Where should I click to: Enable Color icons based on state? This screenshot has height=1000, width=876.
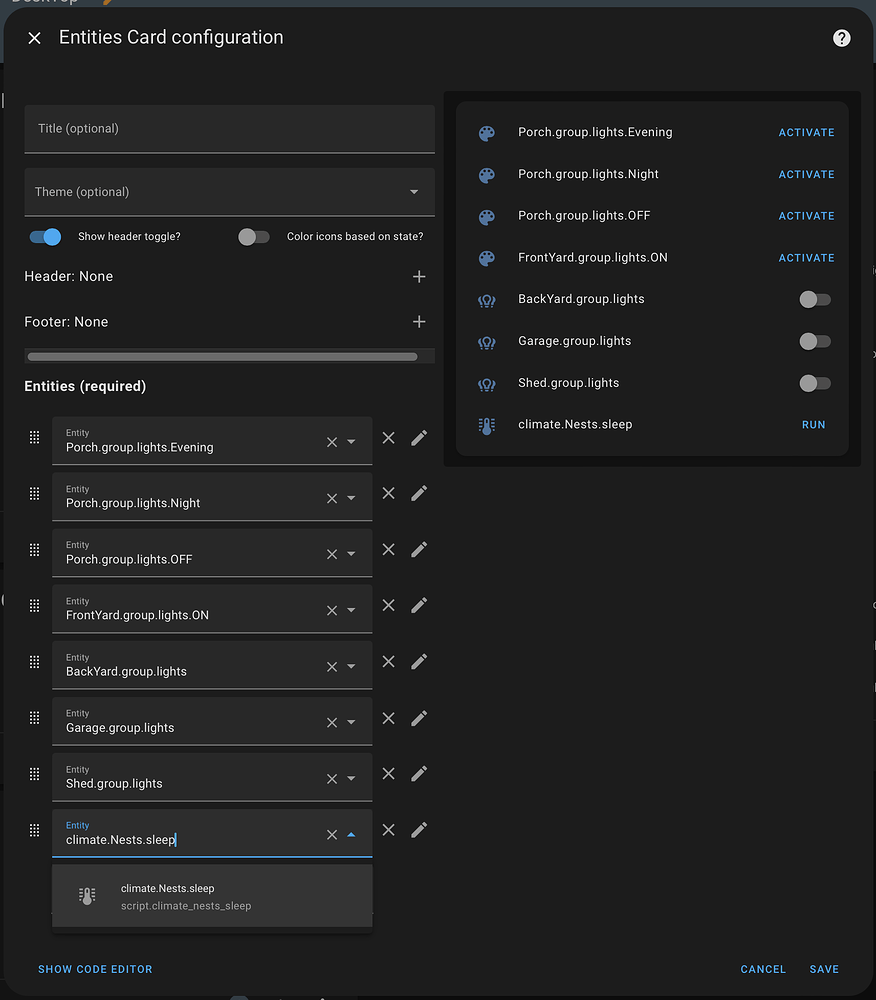[x=254, y=237]
